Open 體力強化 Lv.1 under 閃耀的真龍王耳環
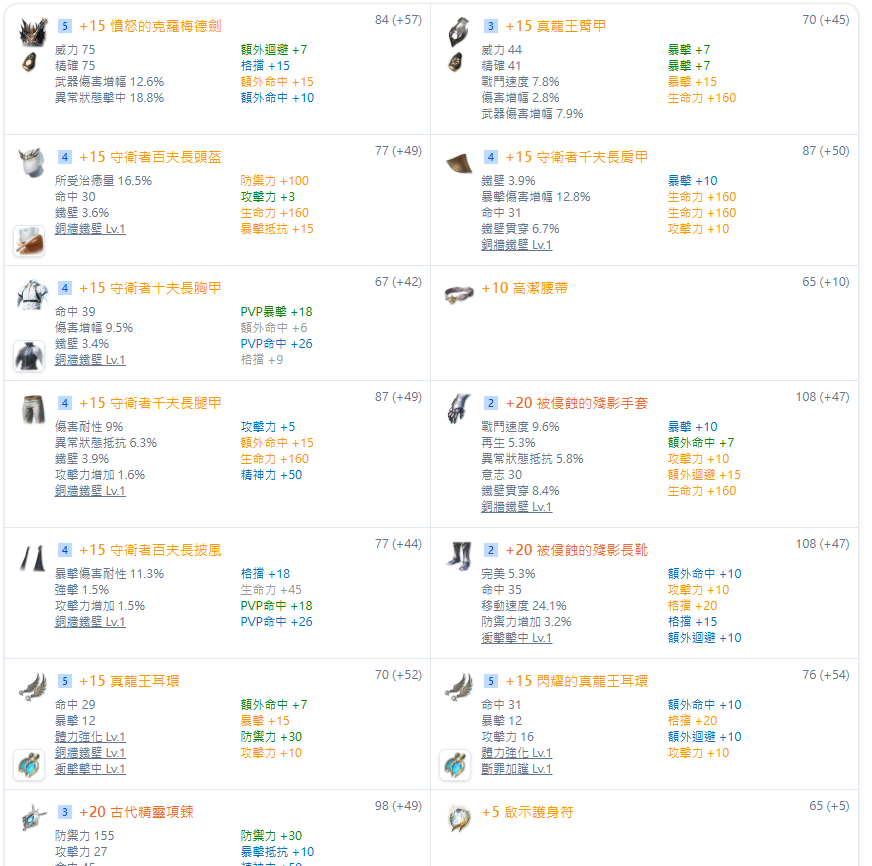Screen dimensions: 872x866 pyautogui.click(x=516, y=753)
